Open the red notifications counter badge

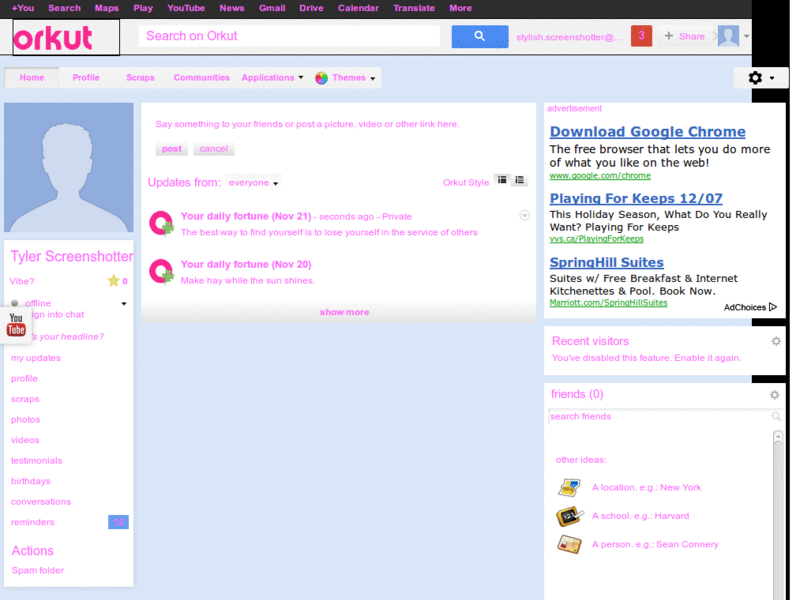click(x=641, y=36)
